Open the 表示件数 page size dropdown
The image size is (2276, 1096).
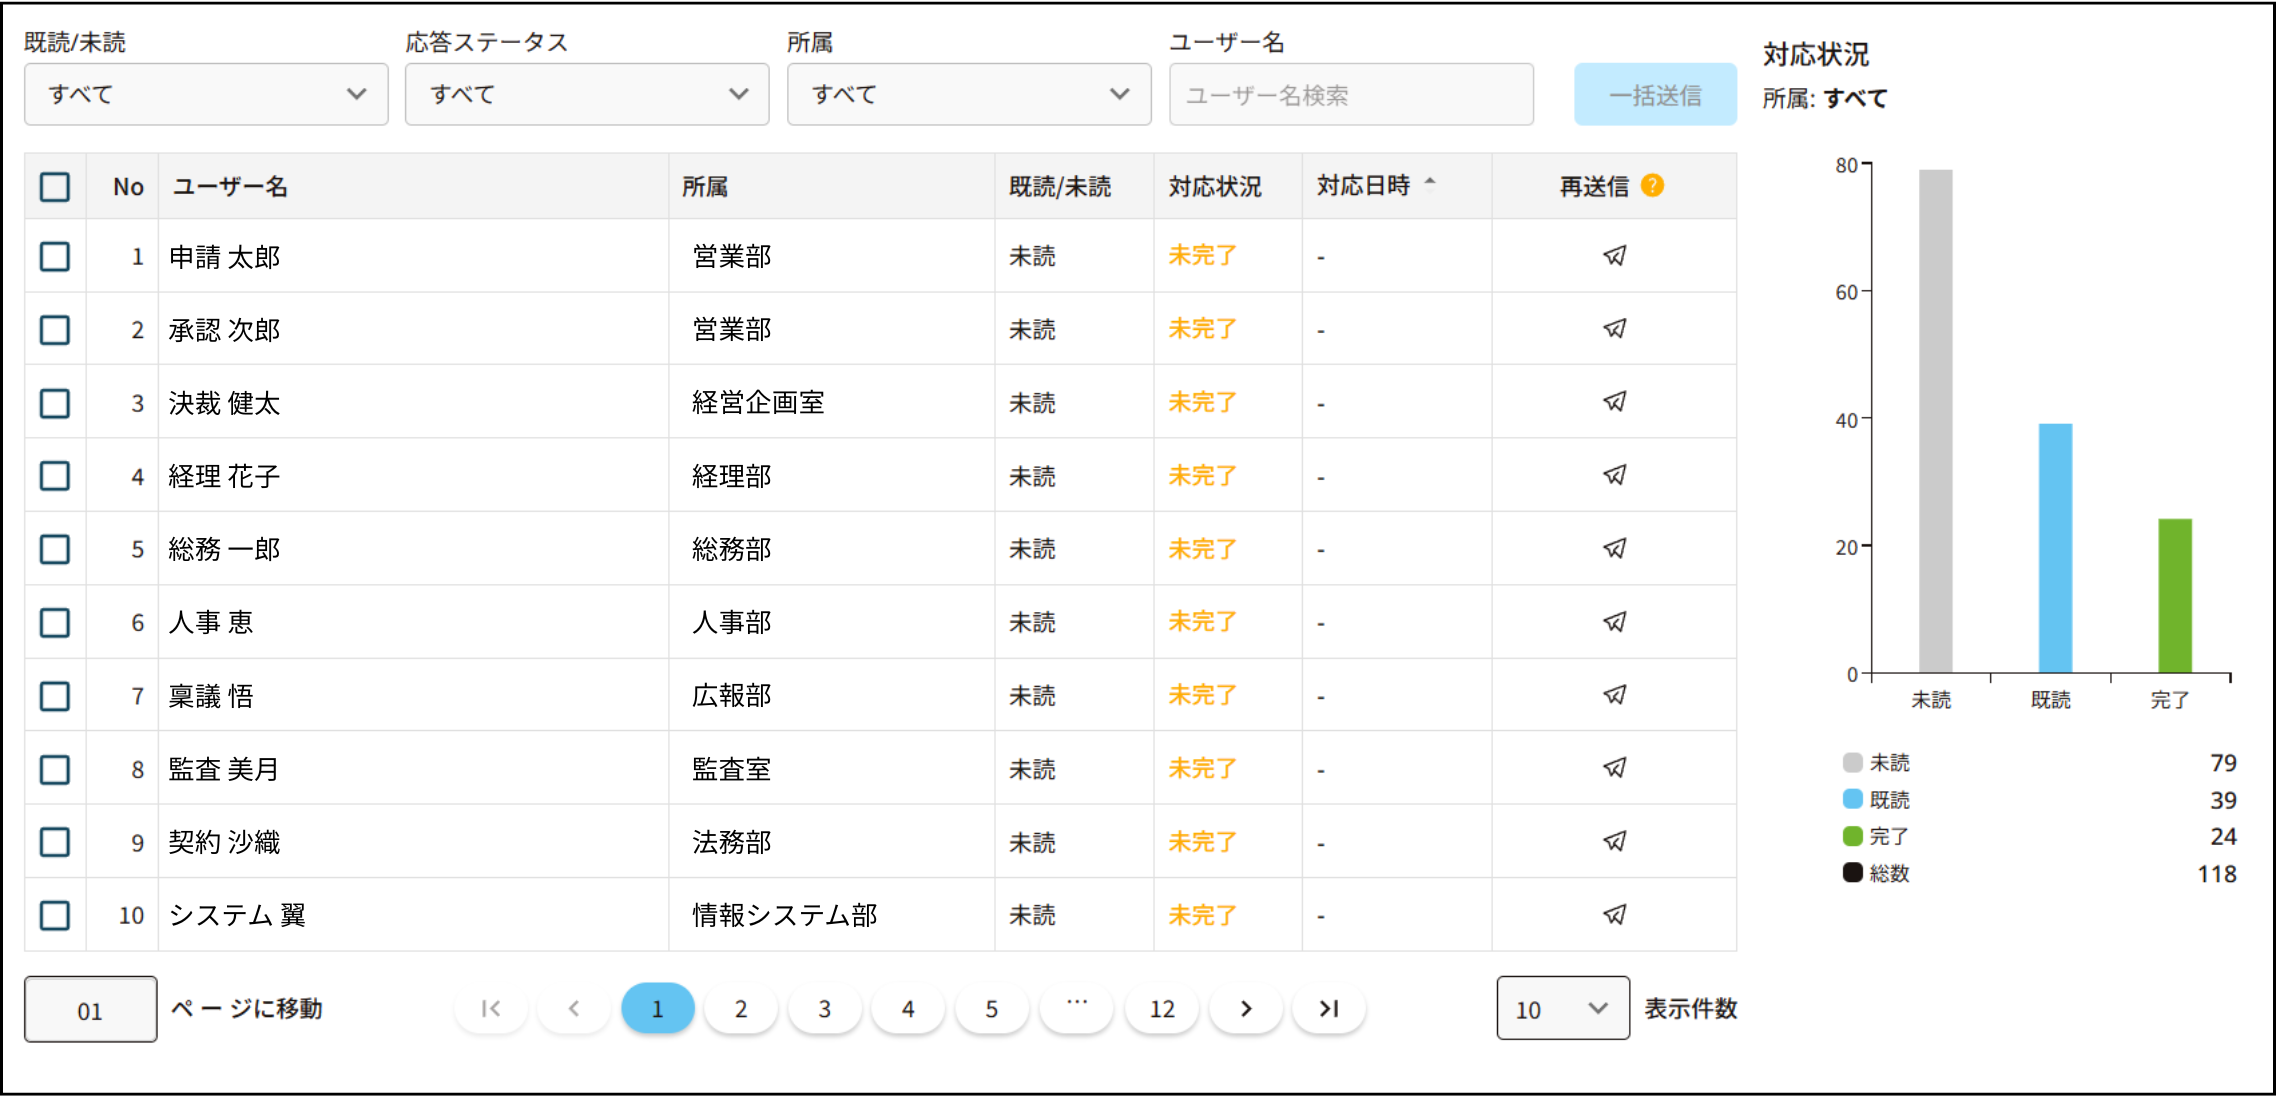click(x=1562, y=1008)
